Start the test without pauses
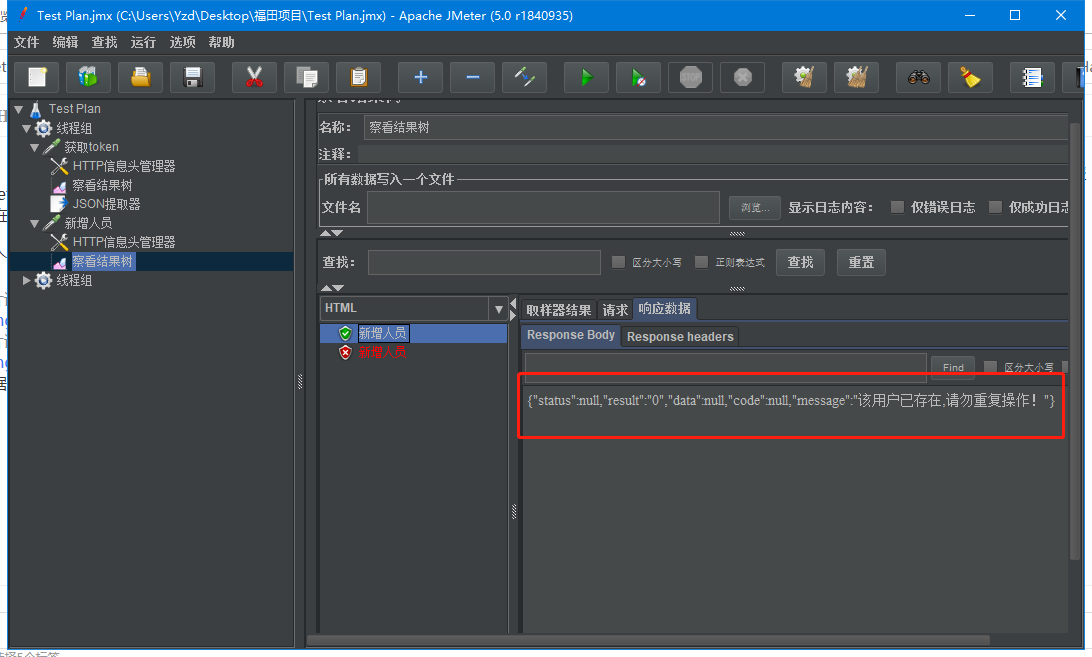Image resolution: width=1092 pixels, height=657 pixels. [x=638, y=77]
